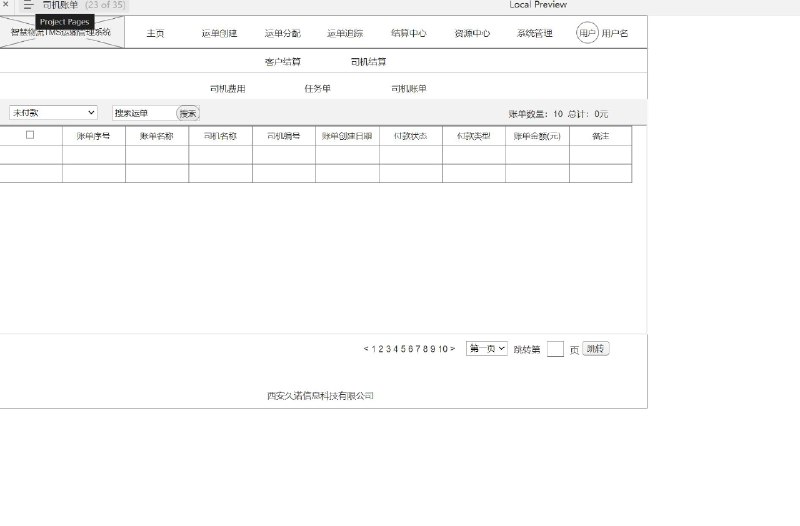800x526 pixels.
Task: Click the 用户 circular avatar icon
Action: pos(587,33)
